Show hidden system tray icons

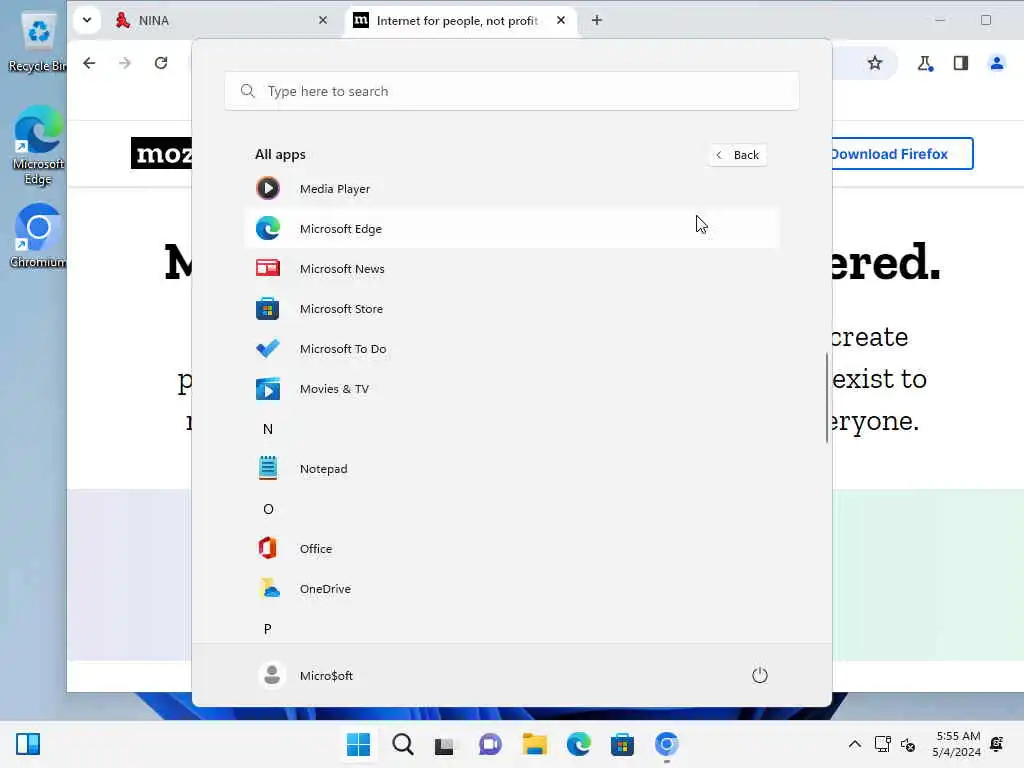coord(854,744)
